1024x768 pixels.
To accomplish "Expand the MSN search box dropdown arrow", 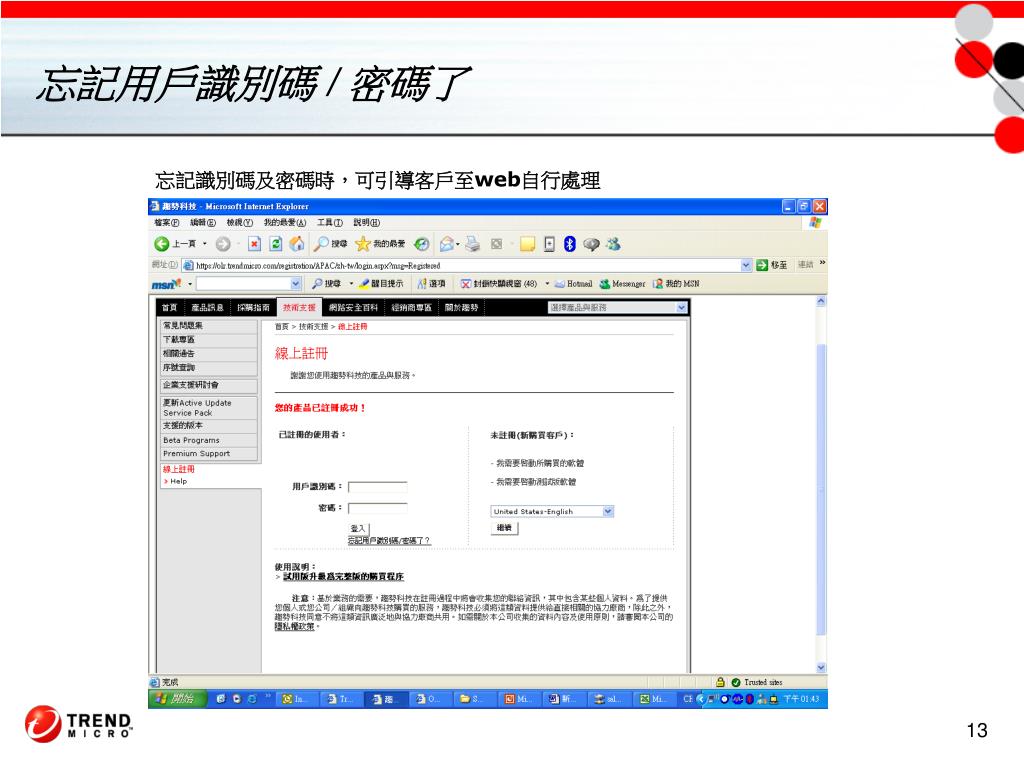I will tap(295, 283).
